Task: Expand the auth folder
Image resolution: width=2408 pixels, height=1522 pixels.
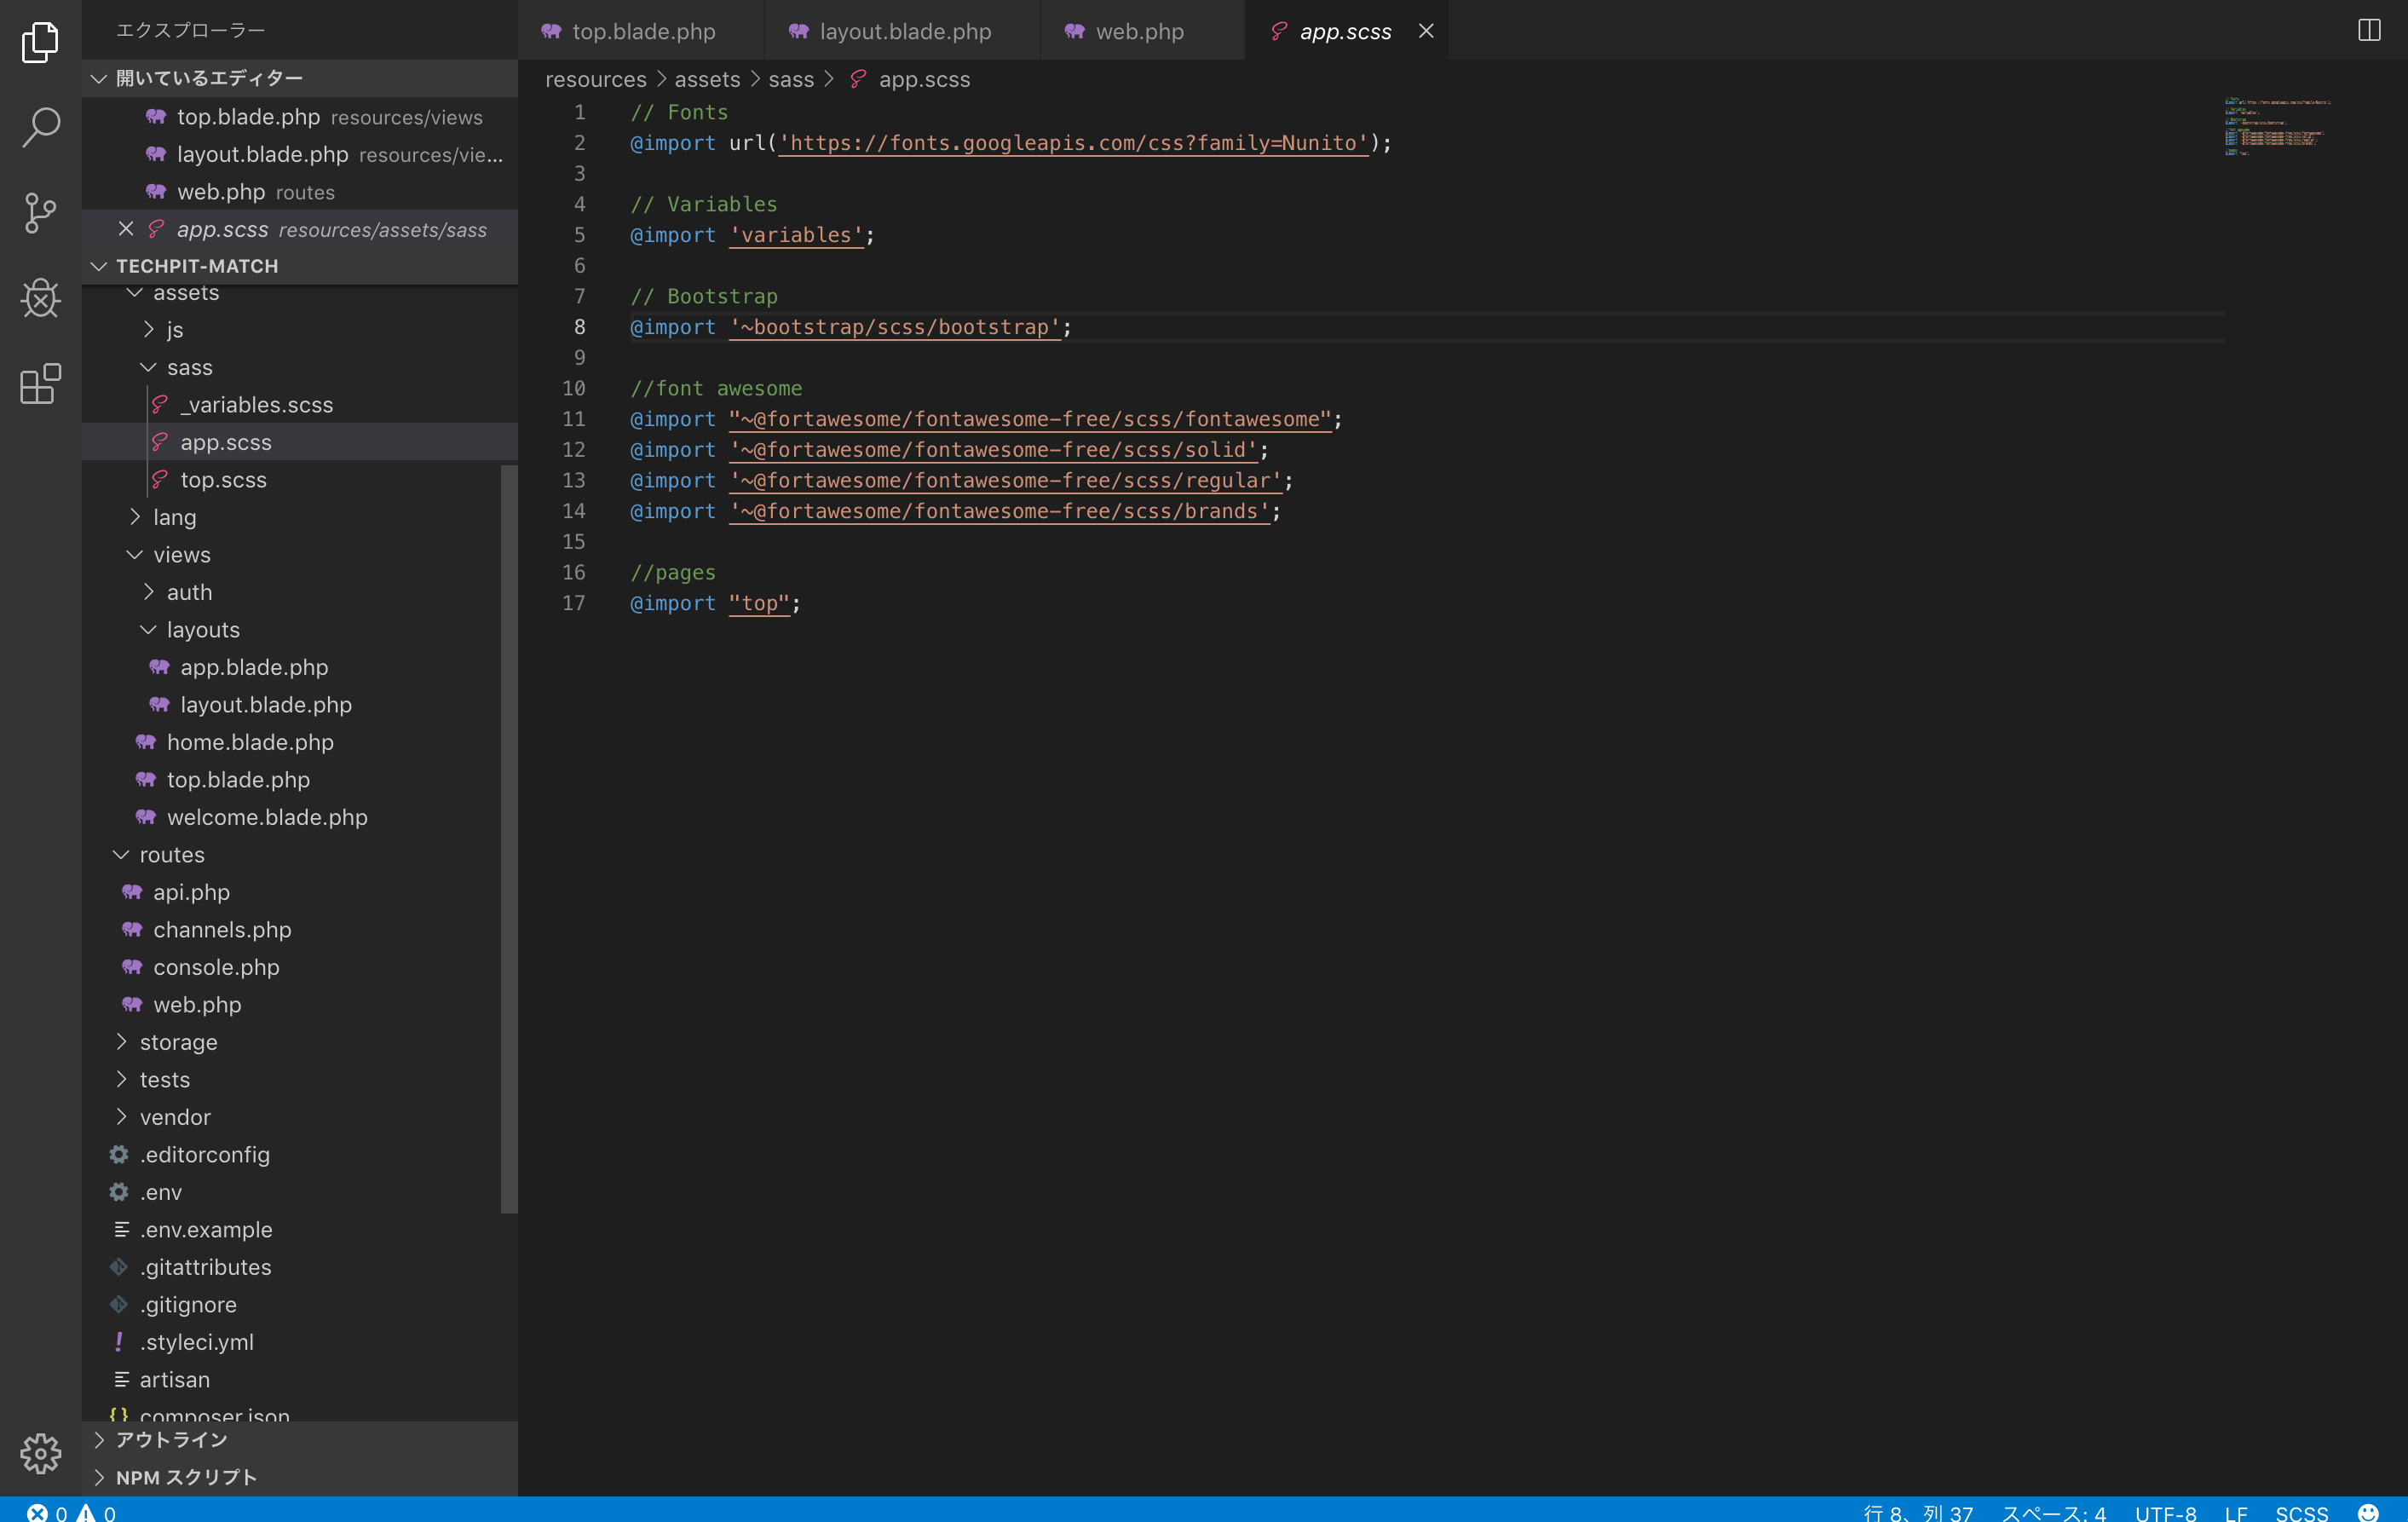Action: [x=300, y=592]
